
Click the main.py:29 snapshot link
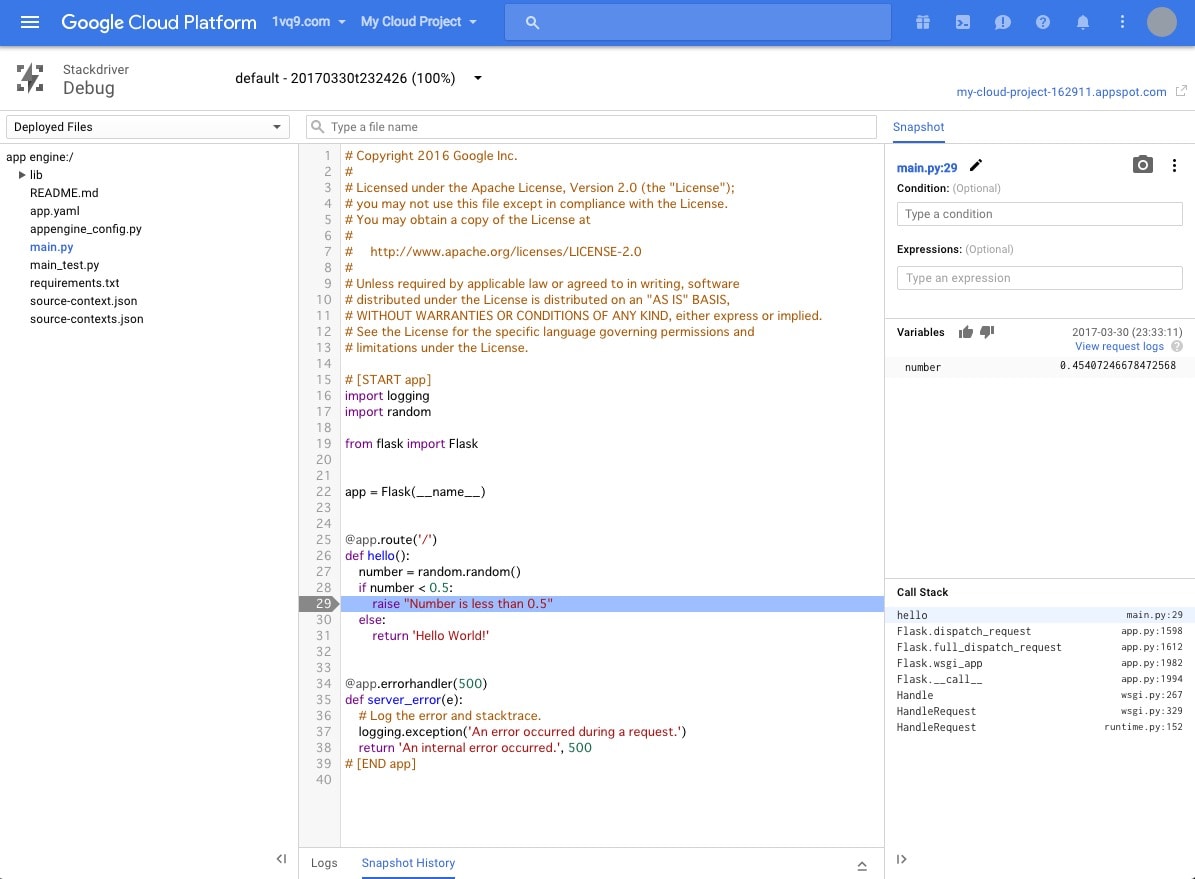coord(927,167)
